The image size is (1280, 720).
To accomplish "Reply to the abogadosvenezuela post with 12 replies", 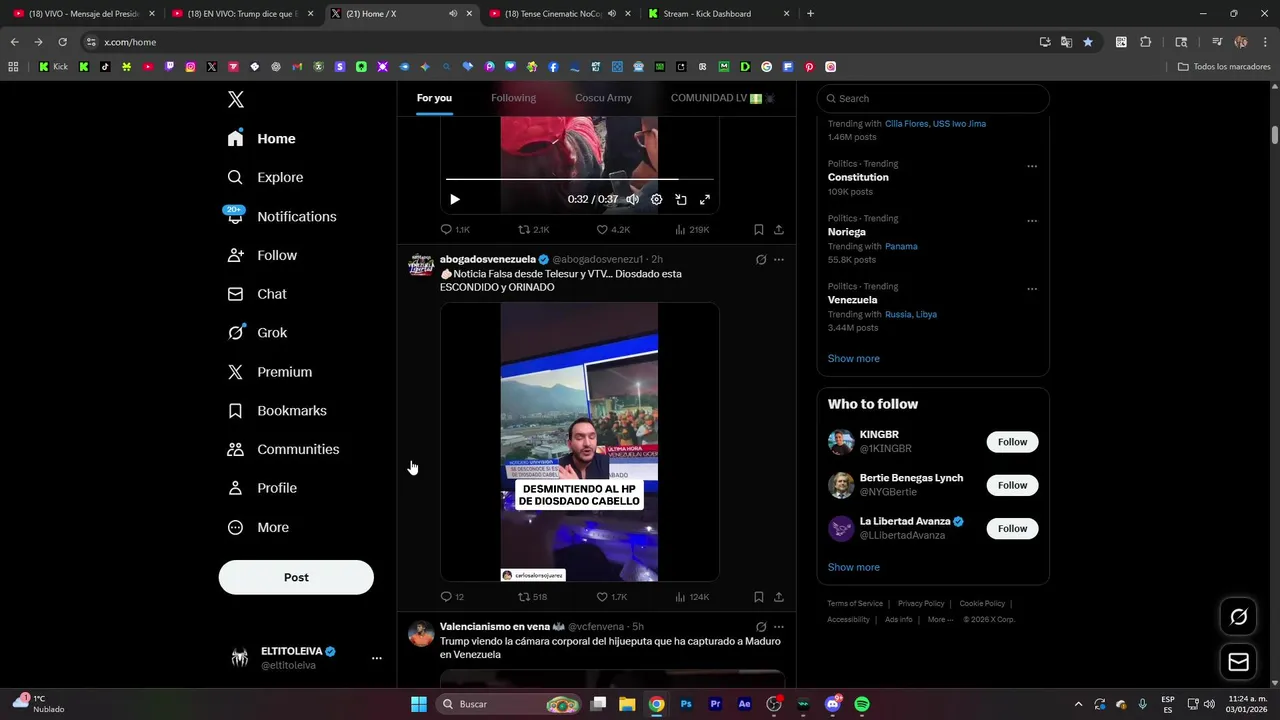I will (x=452, y=597).
